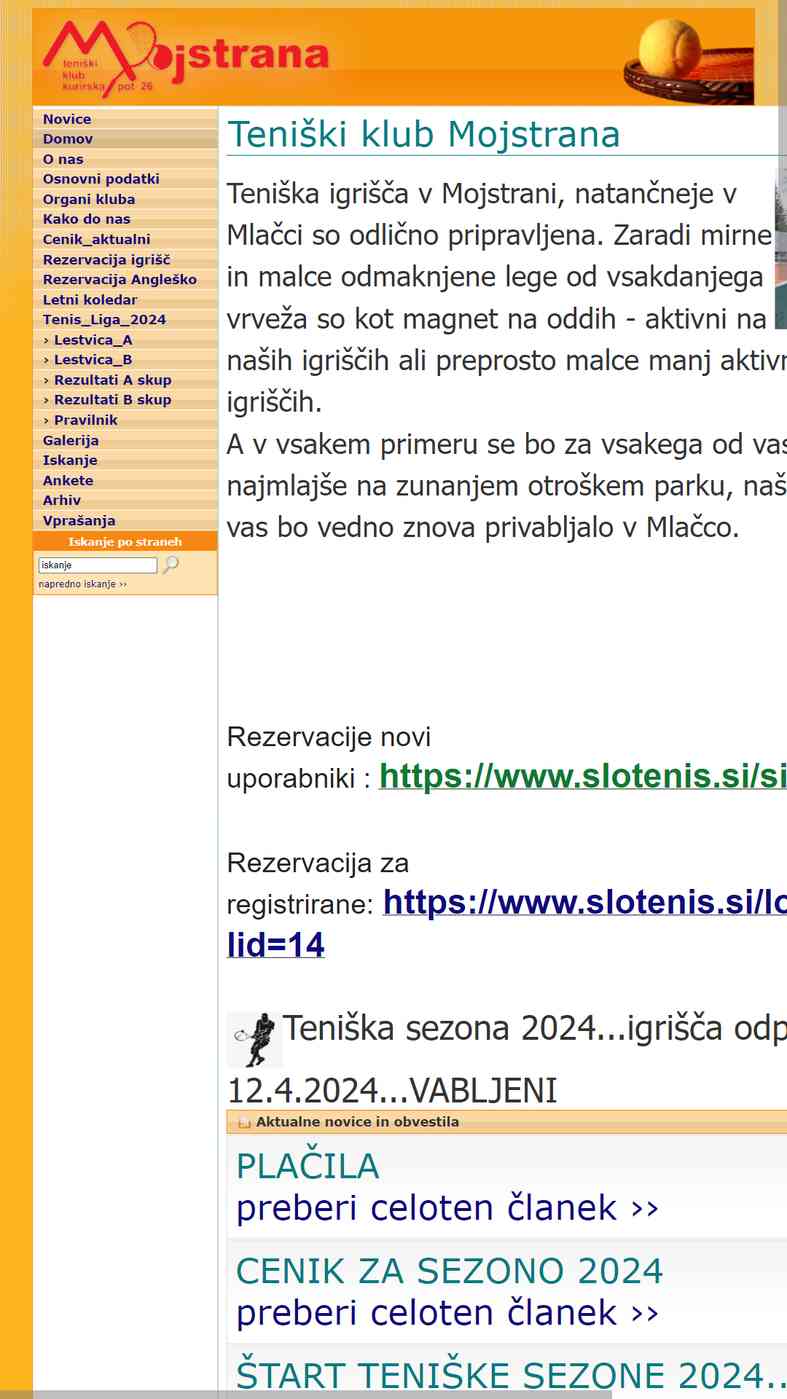Read full article under CENIK ZA SEZONO 2024
The image size is (787, 1399).
coord(448,1312)
